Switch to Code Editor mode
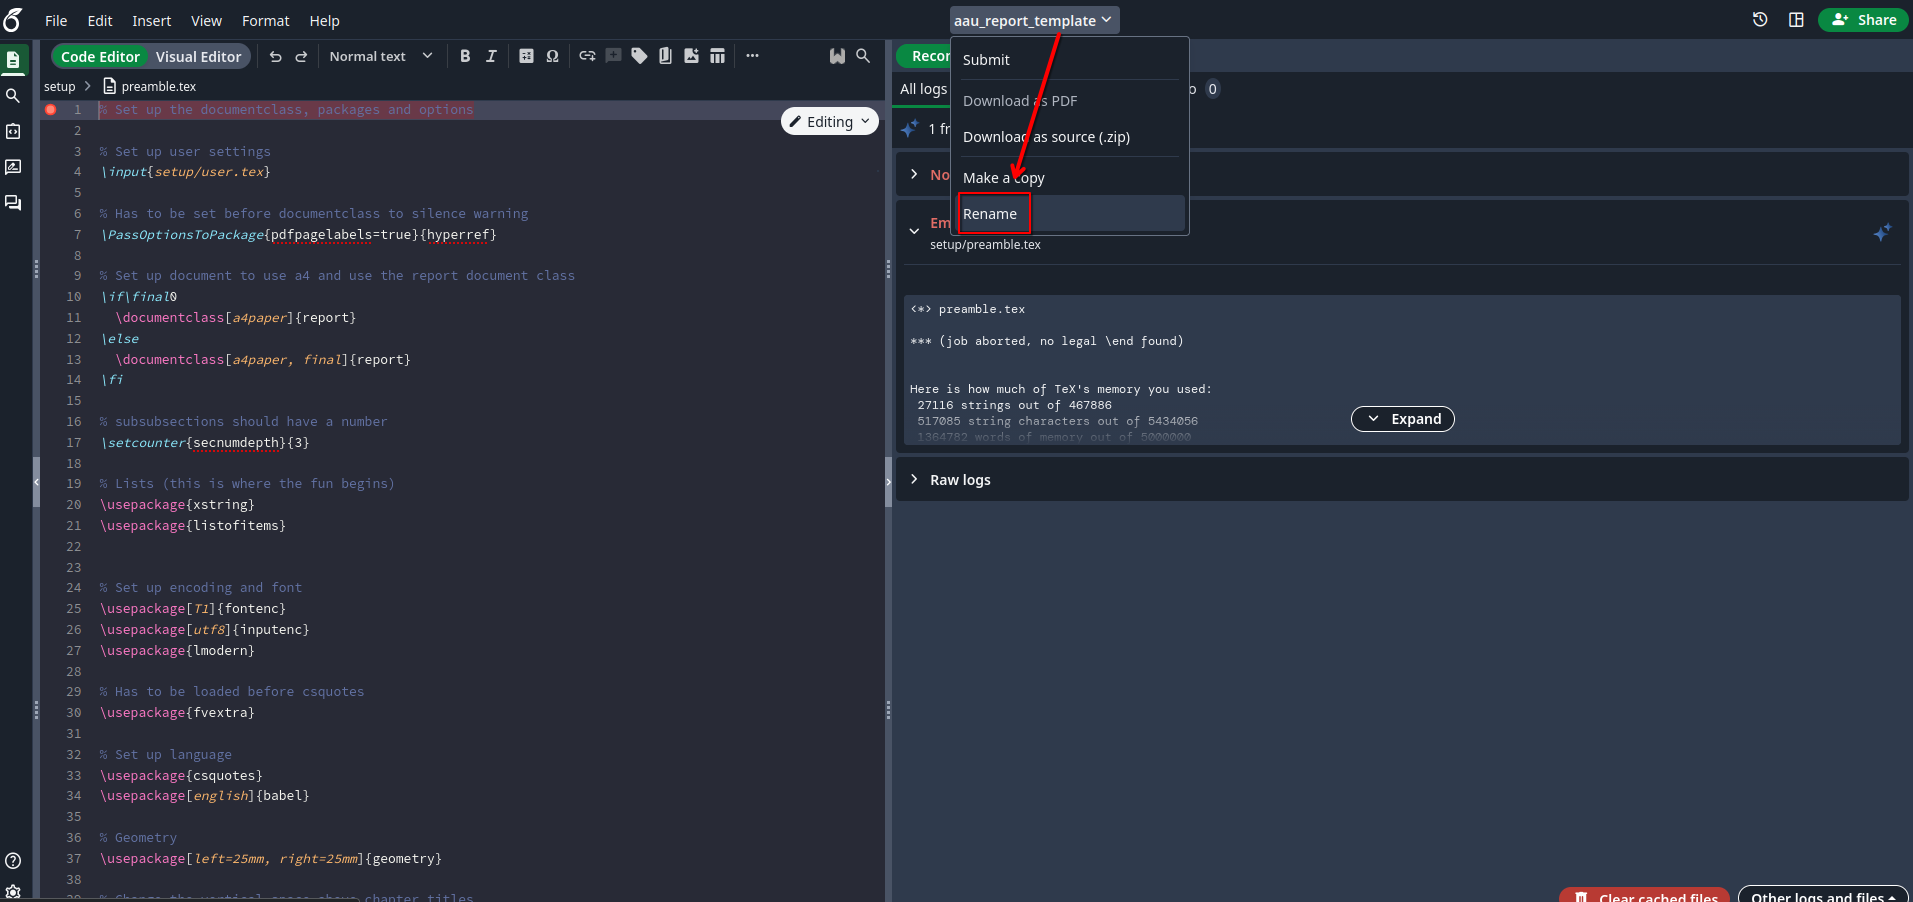The image size is (1913, 902). click(x=100, y=57)
